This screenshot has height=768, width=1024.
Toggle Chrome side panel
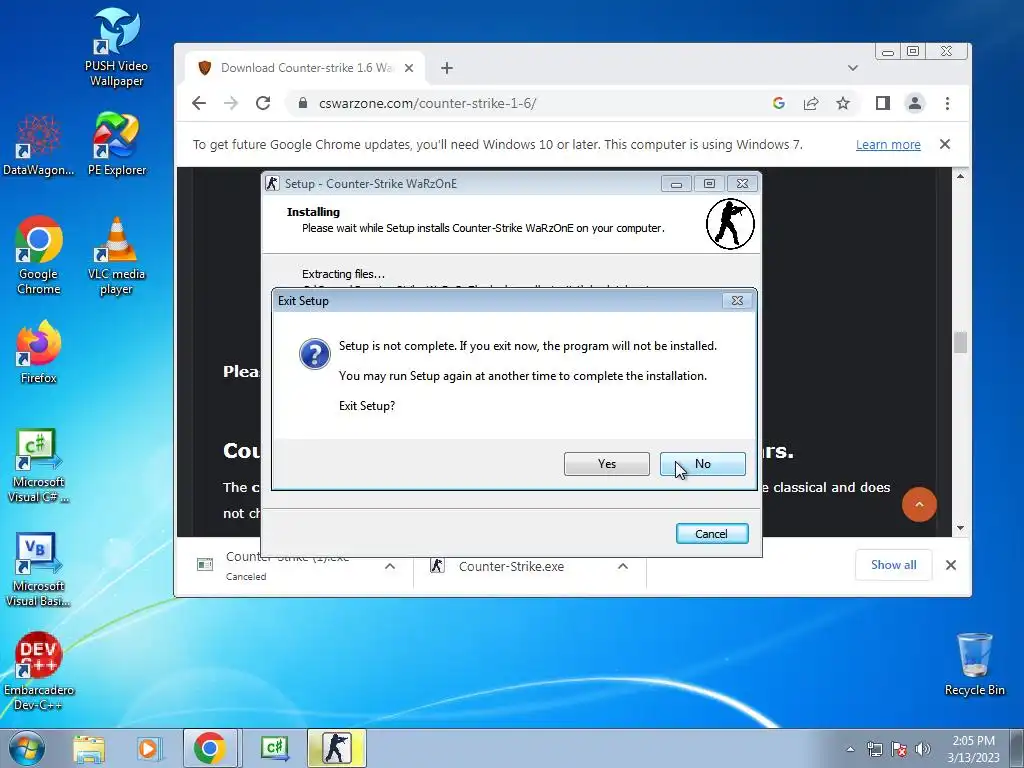(883, 103)
